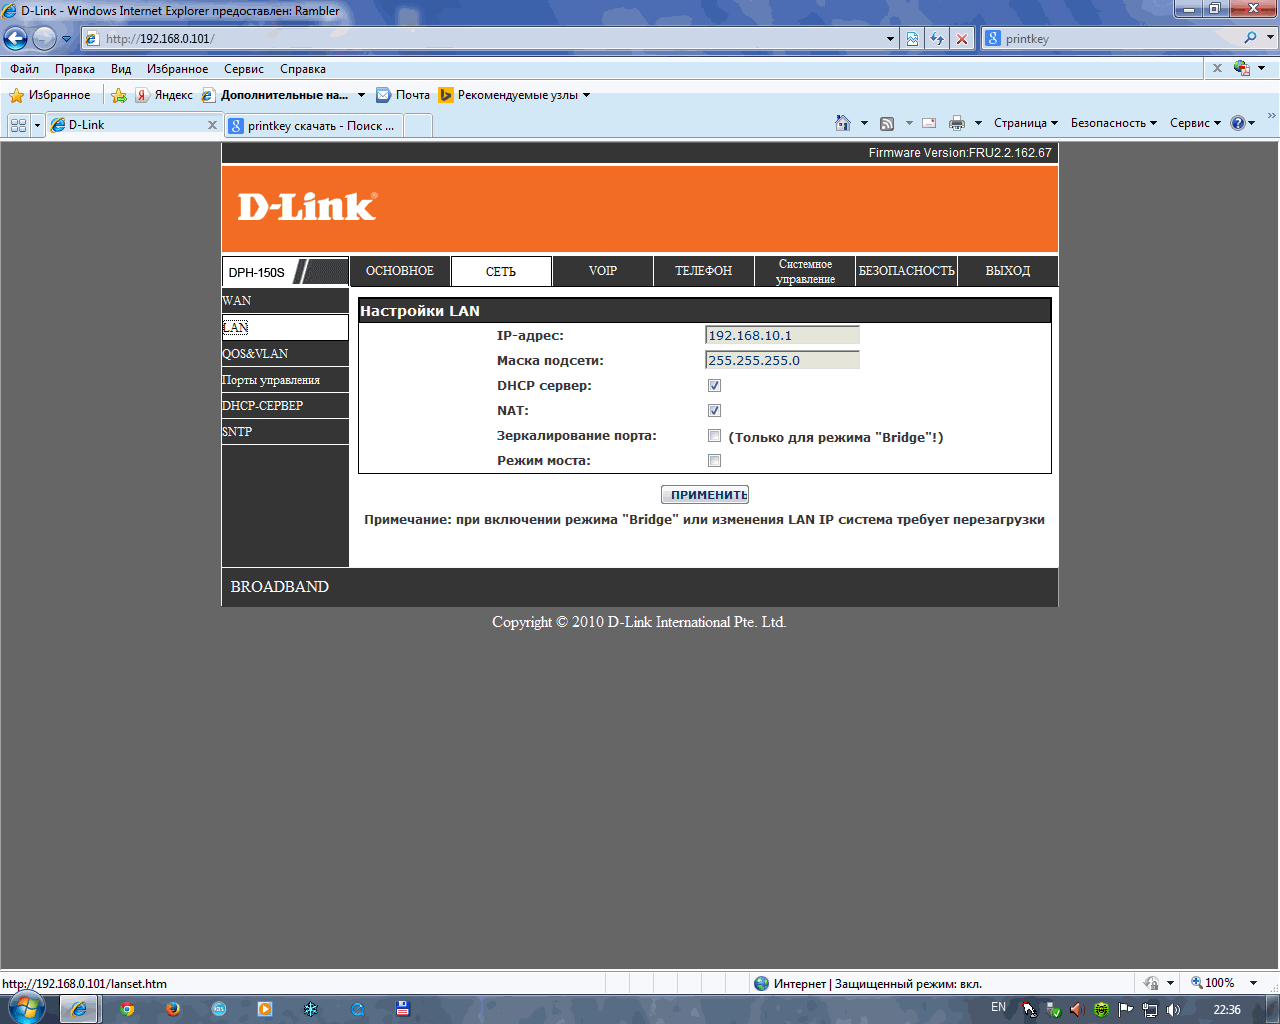
Task: Open the zoom level 100% dropdown
Action: click(1253, 983)
